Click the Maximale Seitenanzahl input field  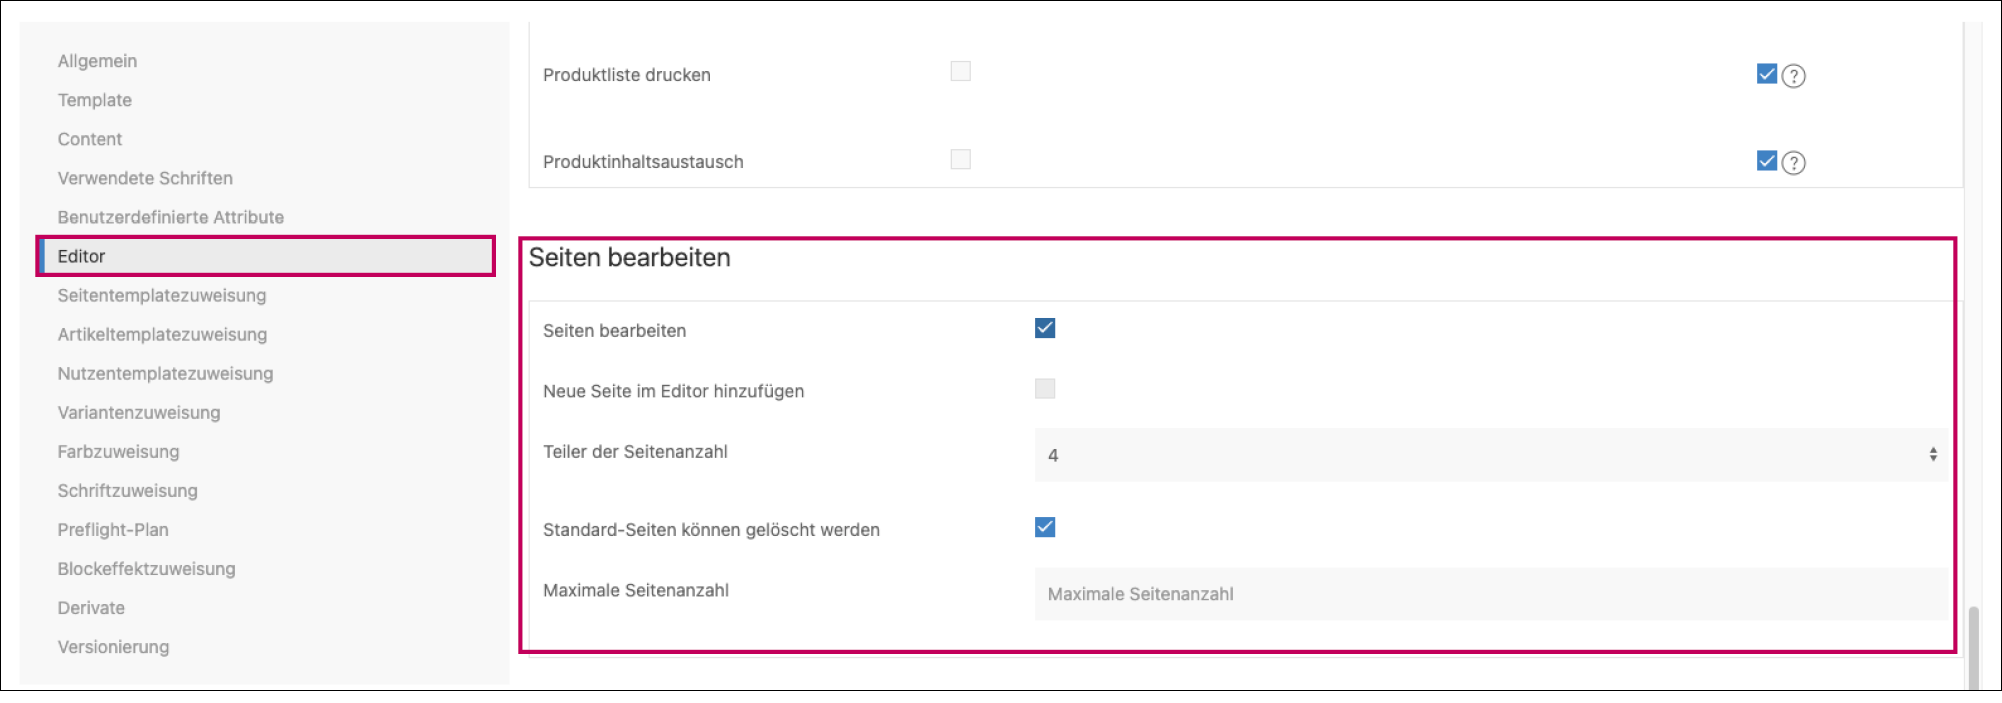[1490, 594]
